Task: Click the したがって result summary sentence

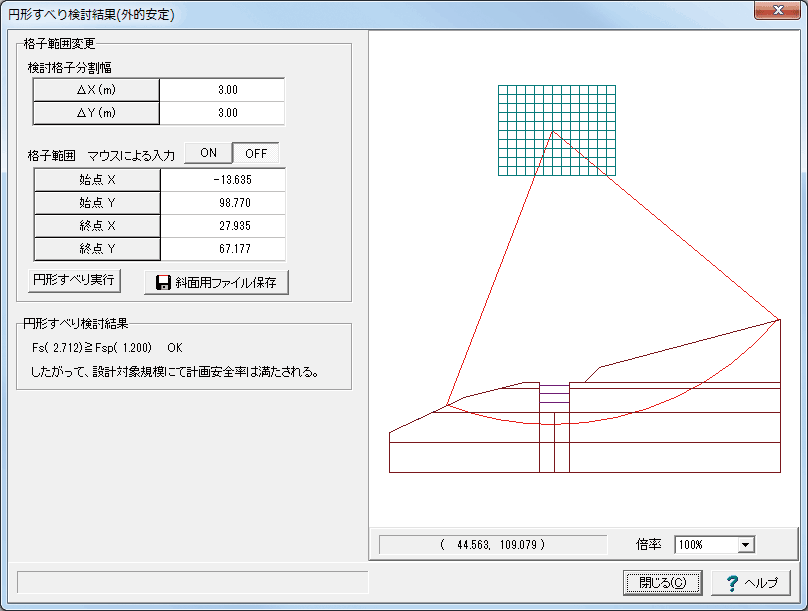Action: [x=175, y=371]
